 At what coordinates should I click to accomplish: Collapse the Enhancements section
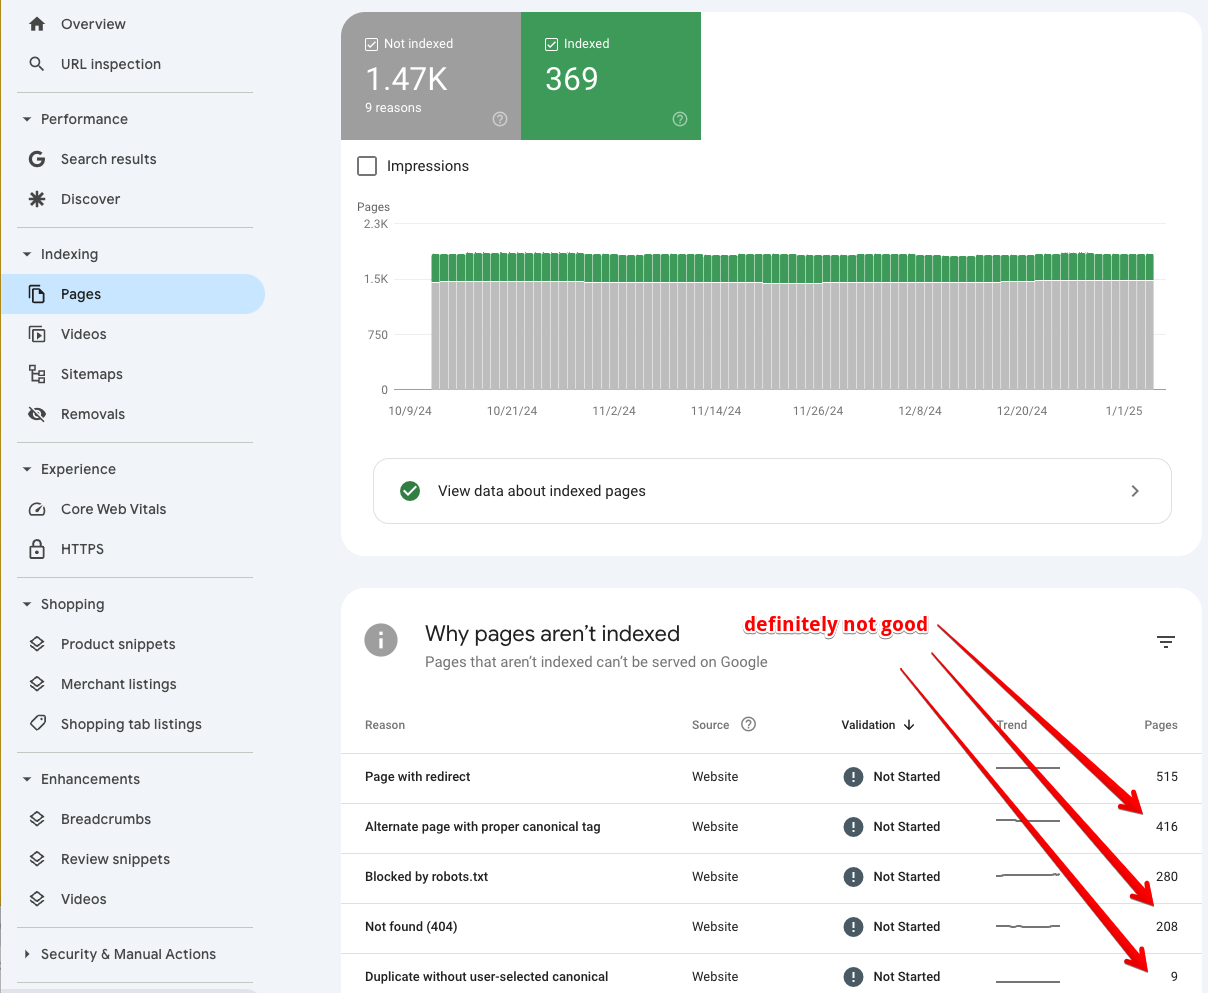pyautogui.click(x=27, y=779)
